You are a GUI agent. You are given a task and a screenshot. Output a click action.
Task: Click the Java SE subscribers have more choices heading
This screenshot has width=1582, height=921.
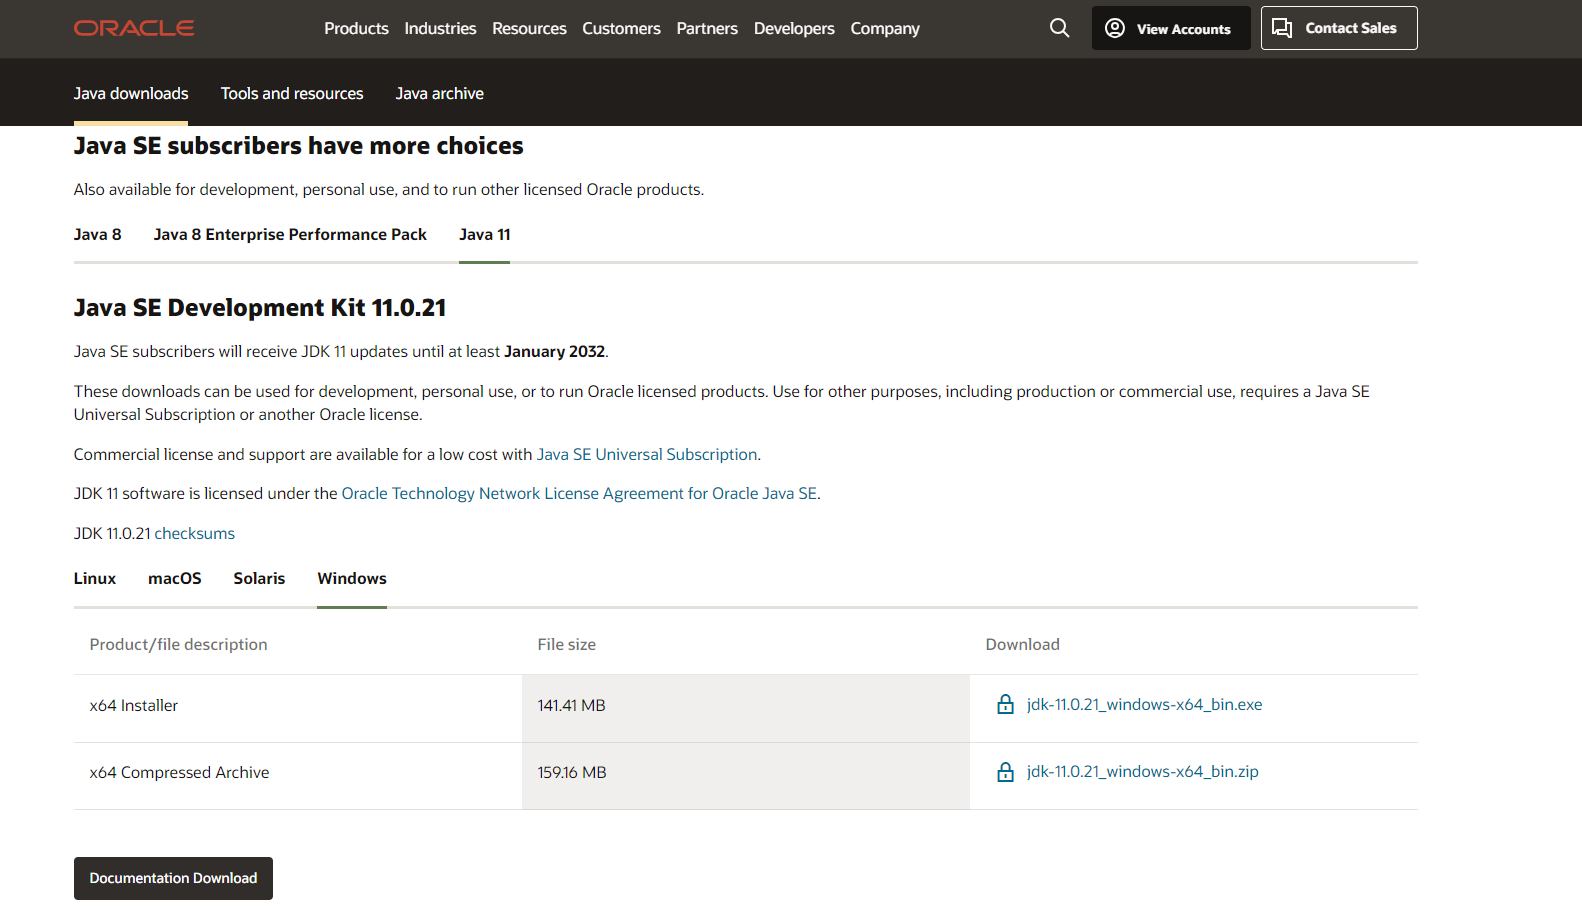click(299, 146)
